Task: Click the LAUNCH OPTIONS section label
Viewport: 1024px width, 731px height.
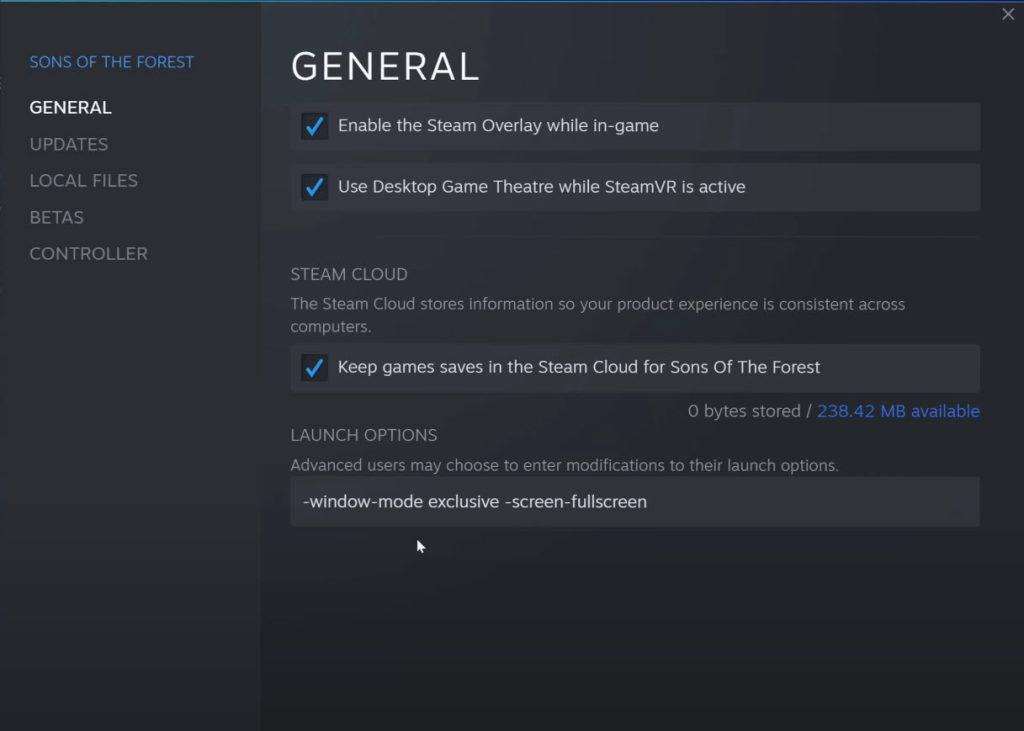Action: (x=363, y=435)
